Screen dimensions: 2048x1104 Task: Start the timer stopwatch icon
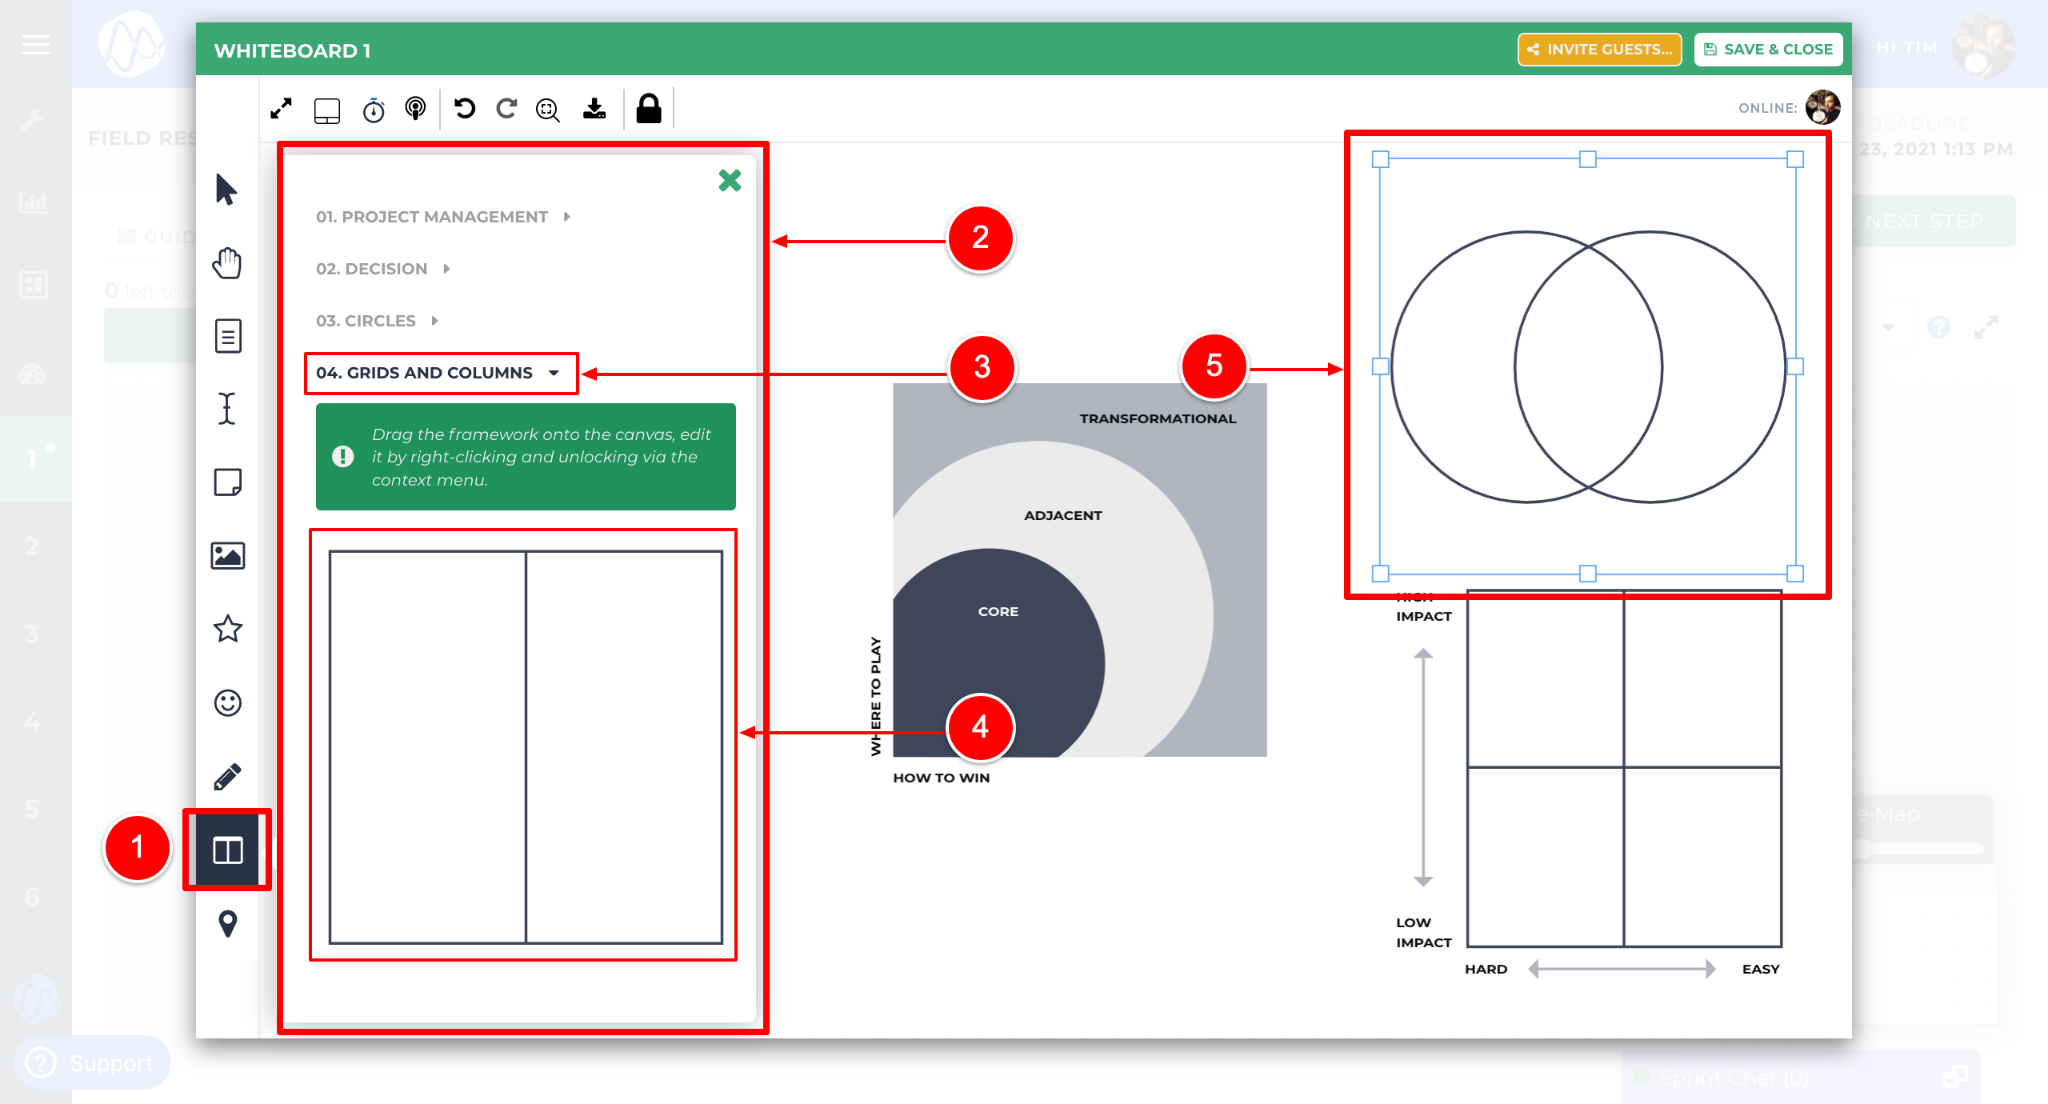click(373, 110)
